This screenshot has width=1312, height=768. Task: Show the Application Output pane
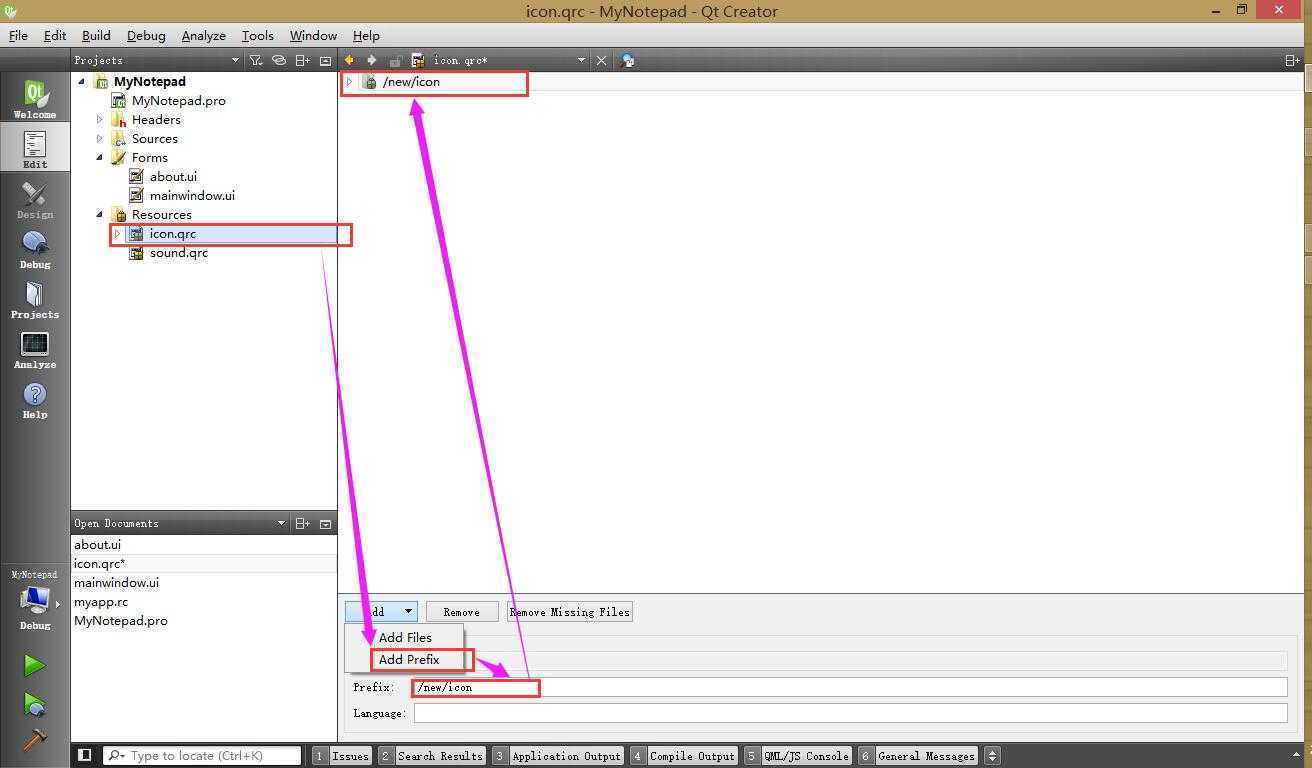(557, 755)
